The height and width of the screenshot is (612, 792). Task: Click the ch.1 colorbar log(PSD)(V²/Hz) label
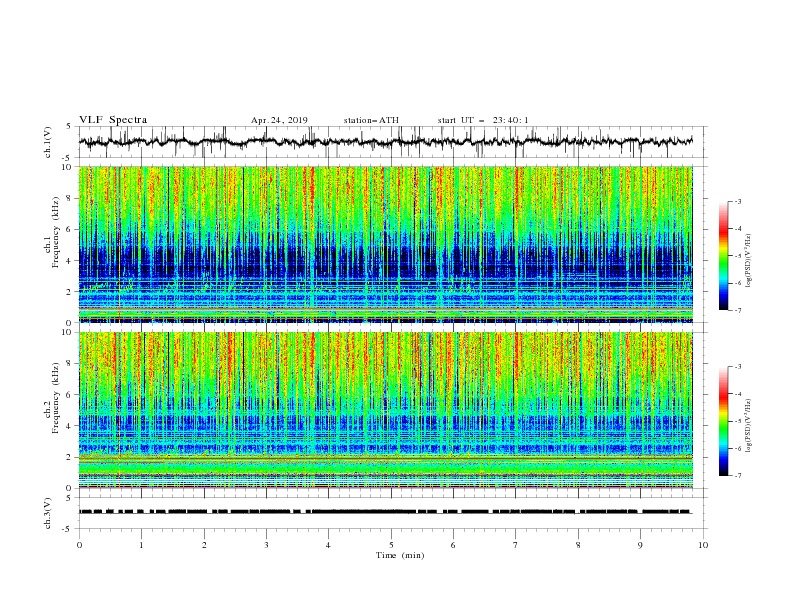(x=750, y=261)
